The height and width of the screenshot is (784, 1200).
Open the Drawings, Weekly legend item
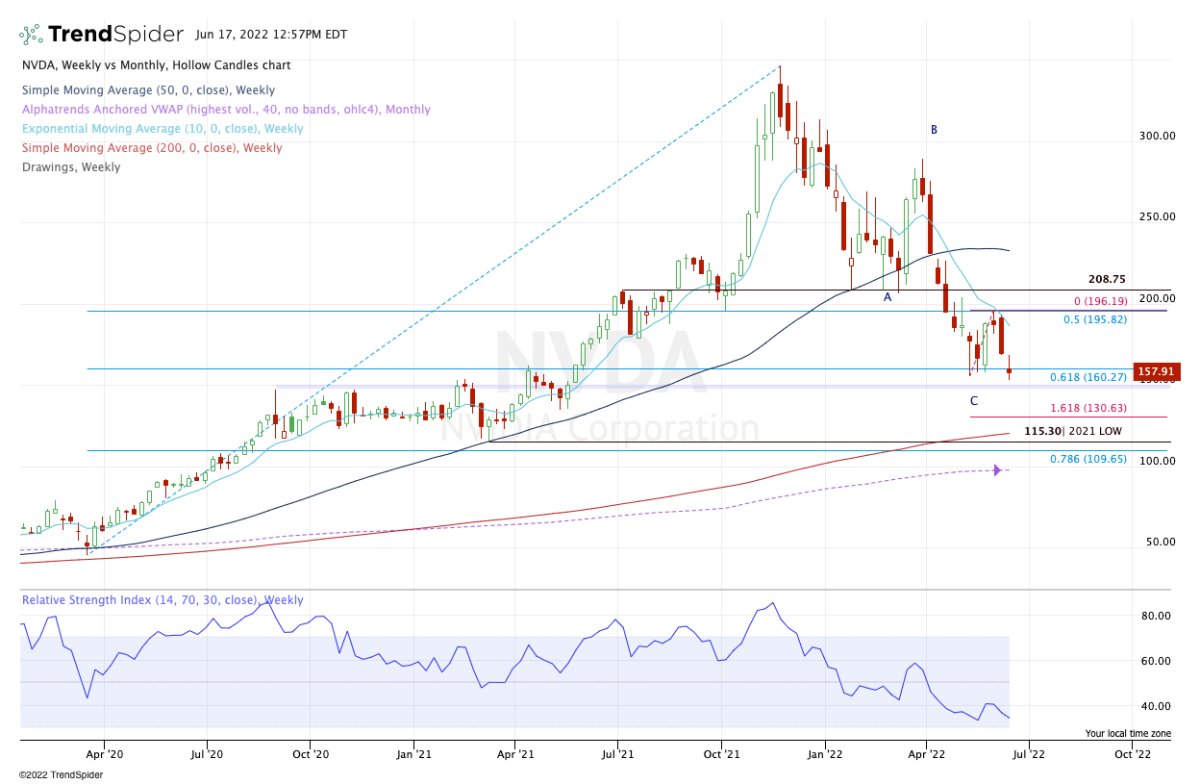70,167
